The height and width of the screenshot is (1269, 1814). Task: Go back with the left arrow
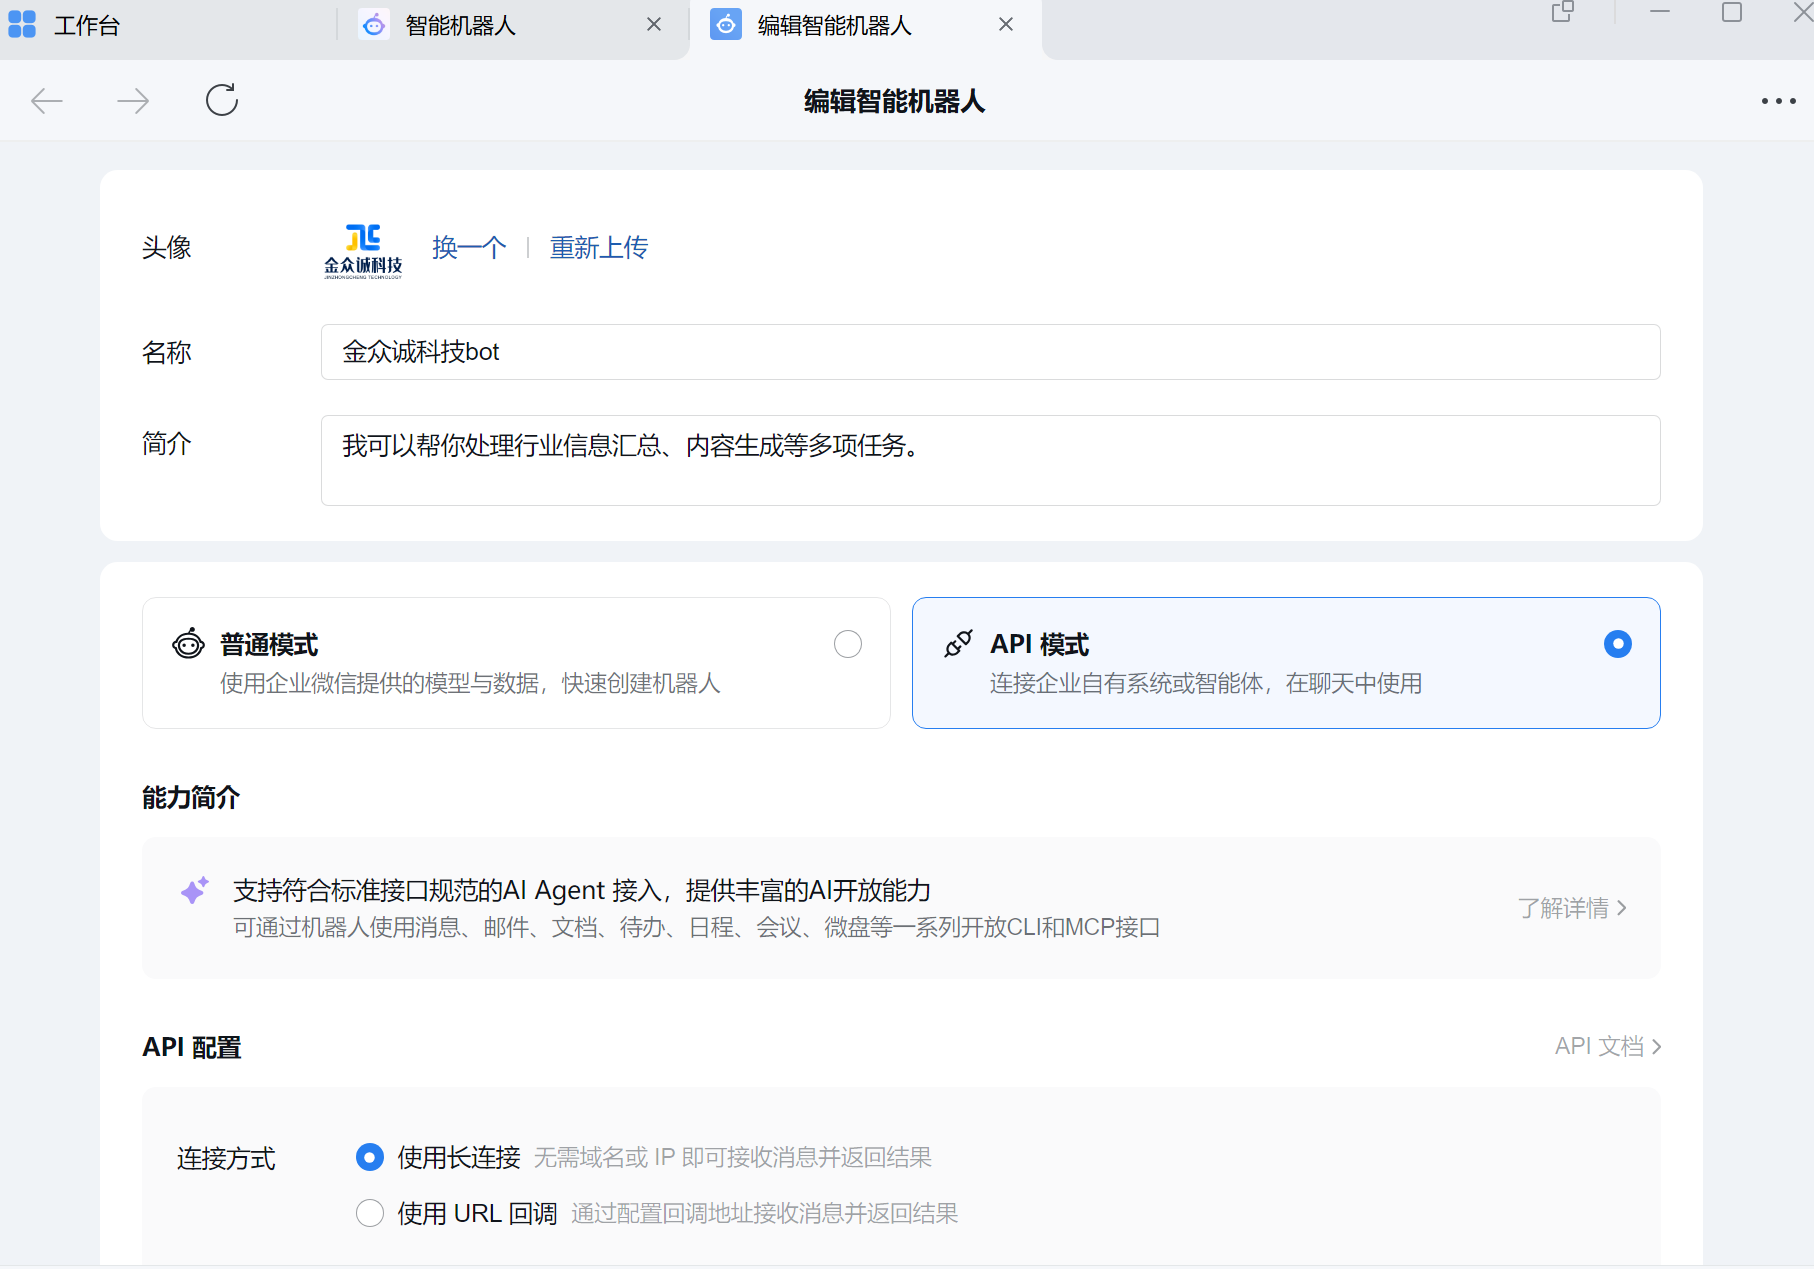click(47, 101)
